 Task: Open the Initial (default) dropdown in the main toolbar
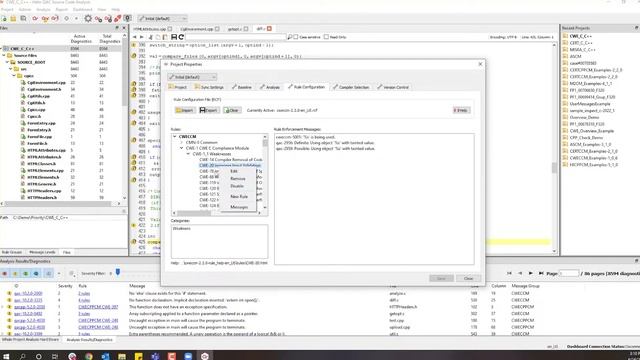click(162, 18)
